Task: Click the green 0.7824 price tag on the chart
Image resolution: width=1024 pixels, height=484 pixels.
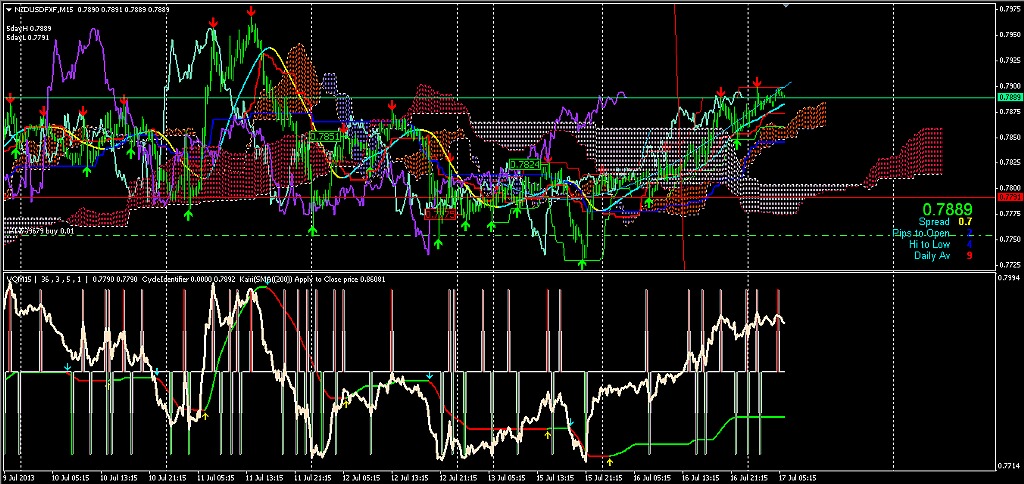Action: pos(525,165)
